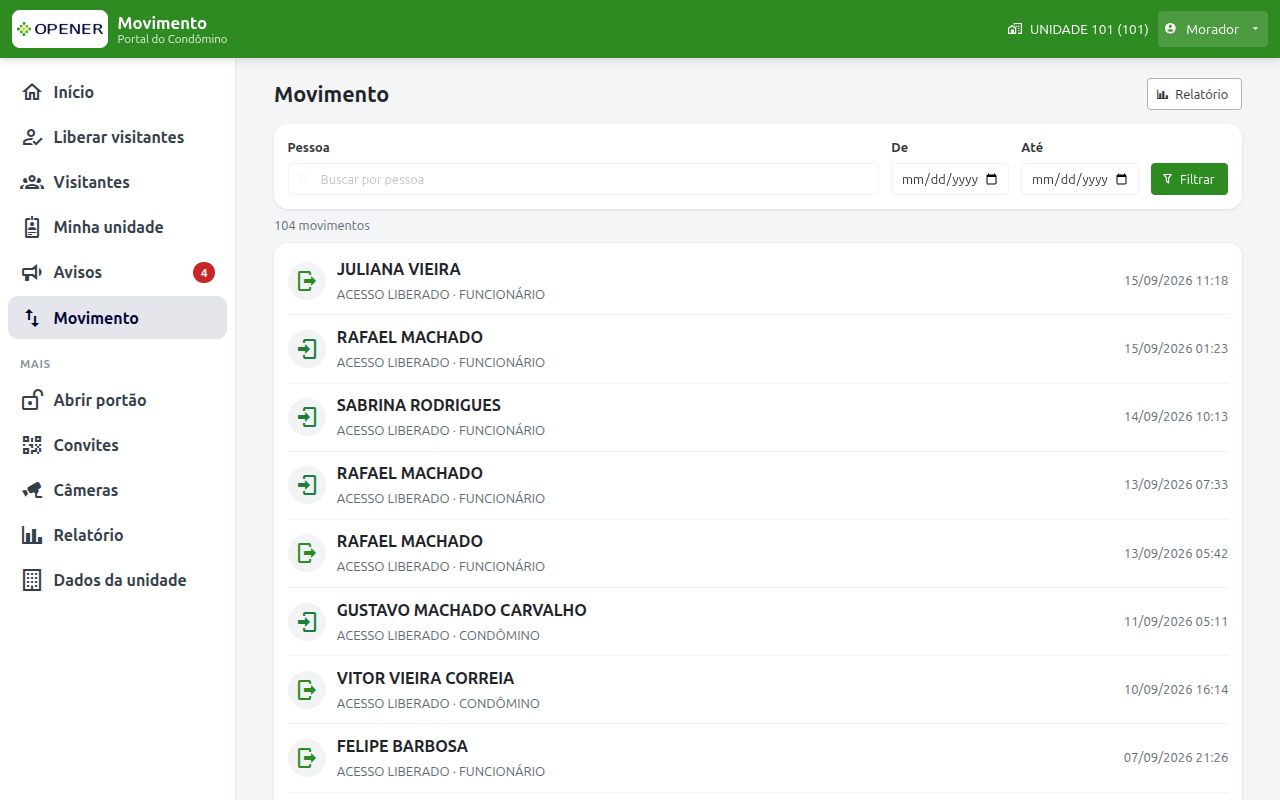Image resolution: width=1280 pixels, height=800 pixels.
Task: Click the entry icon beside Gustavo Machado Carvalho
Action: point(307,621)
